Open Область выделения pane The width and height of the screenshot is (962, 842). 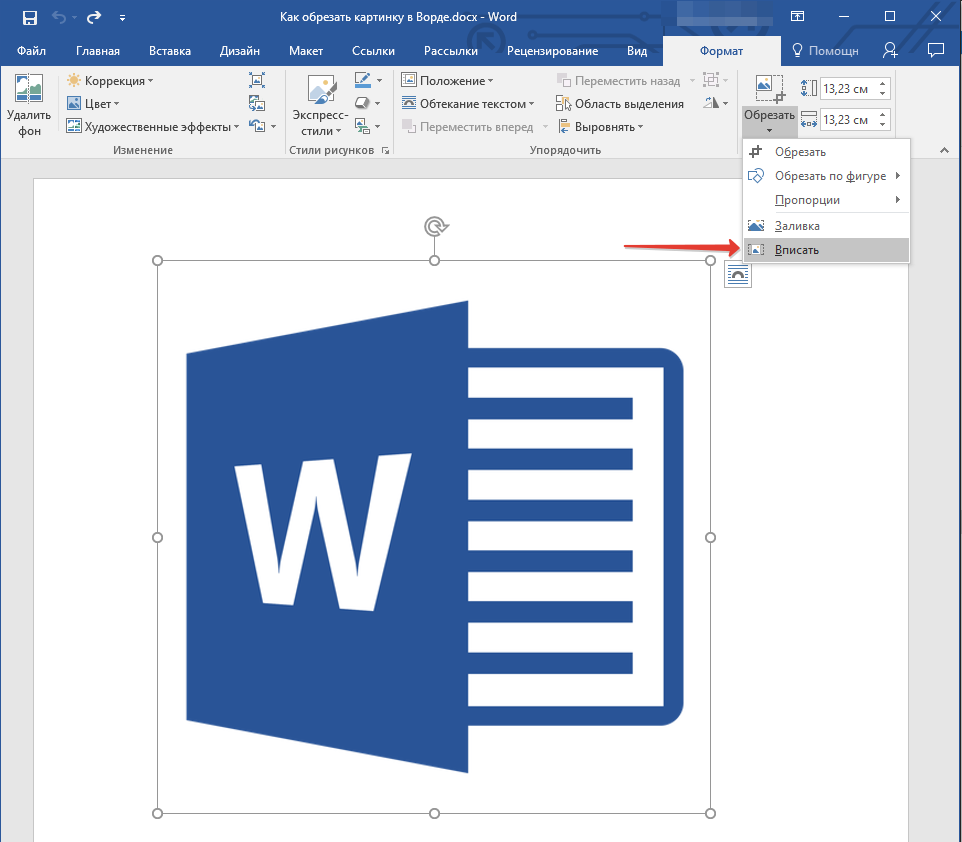click(x=620, y=104)
